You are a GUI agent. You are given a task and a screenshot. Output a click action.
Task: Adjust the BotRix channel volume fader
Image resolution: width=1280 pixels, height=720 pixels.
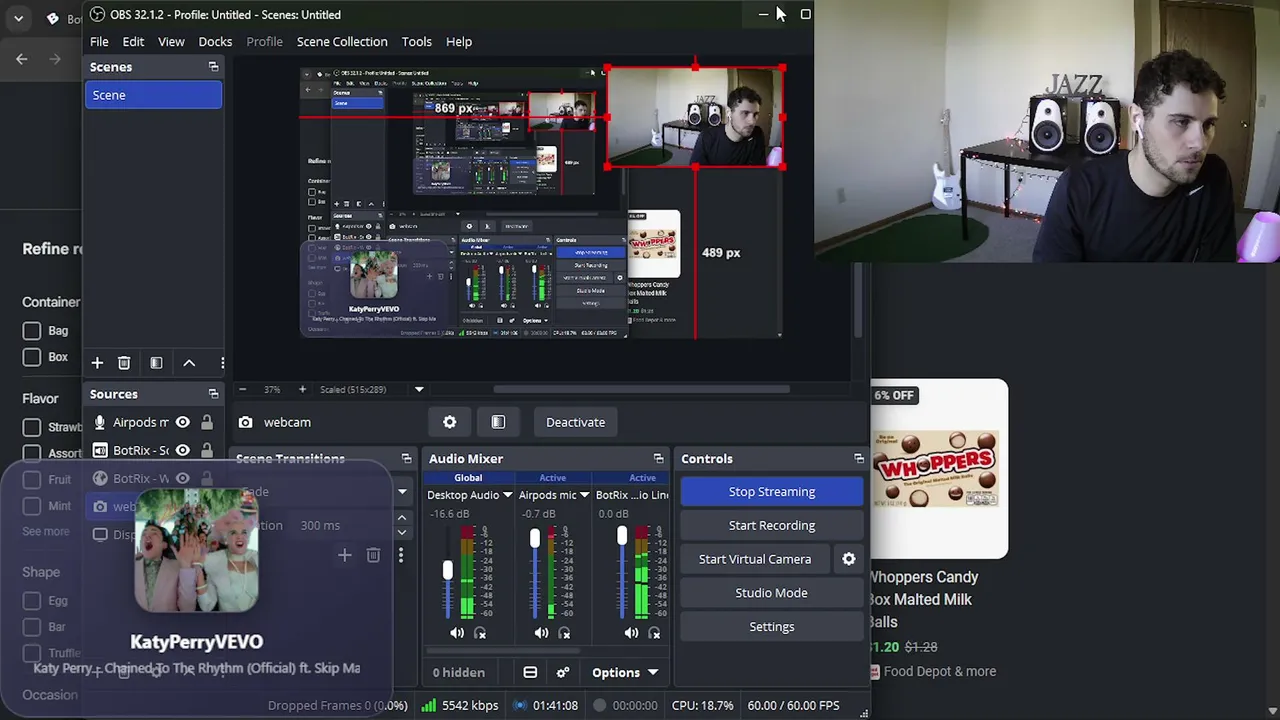(x=622, y=536)
